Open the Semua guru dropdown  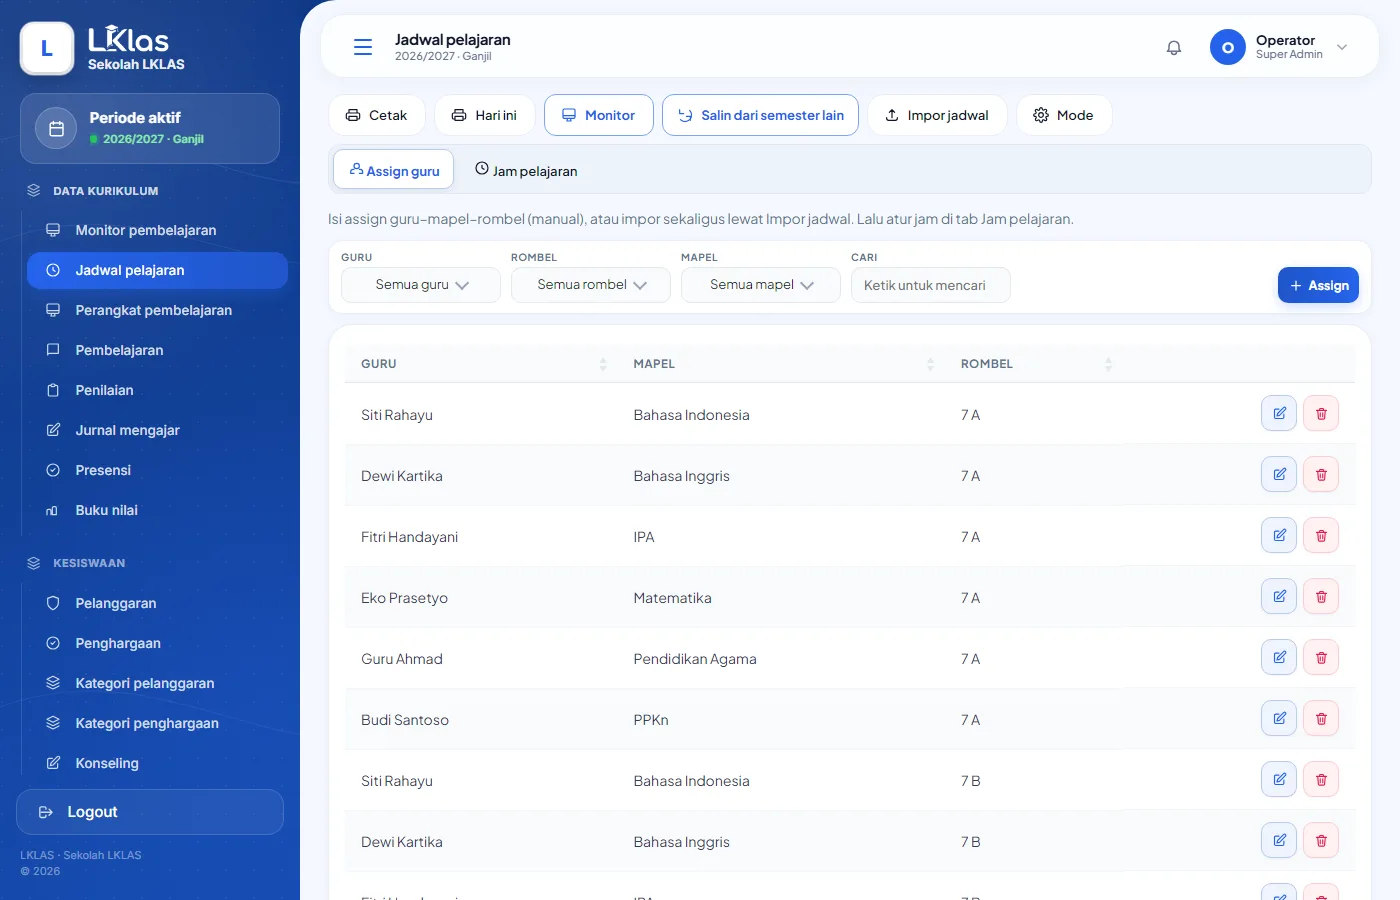[x=421, y=285]
